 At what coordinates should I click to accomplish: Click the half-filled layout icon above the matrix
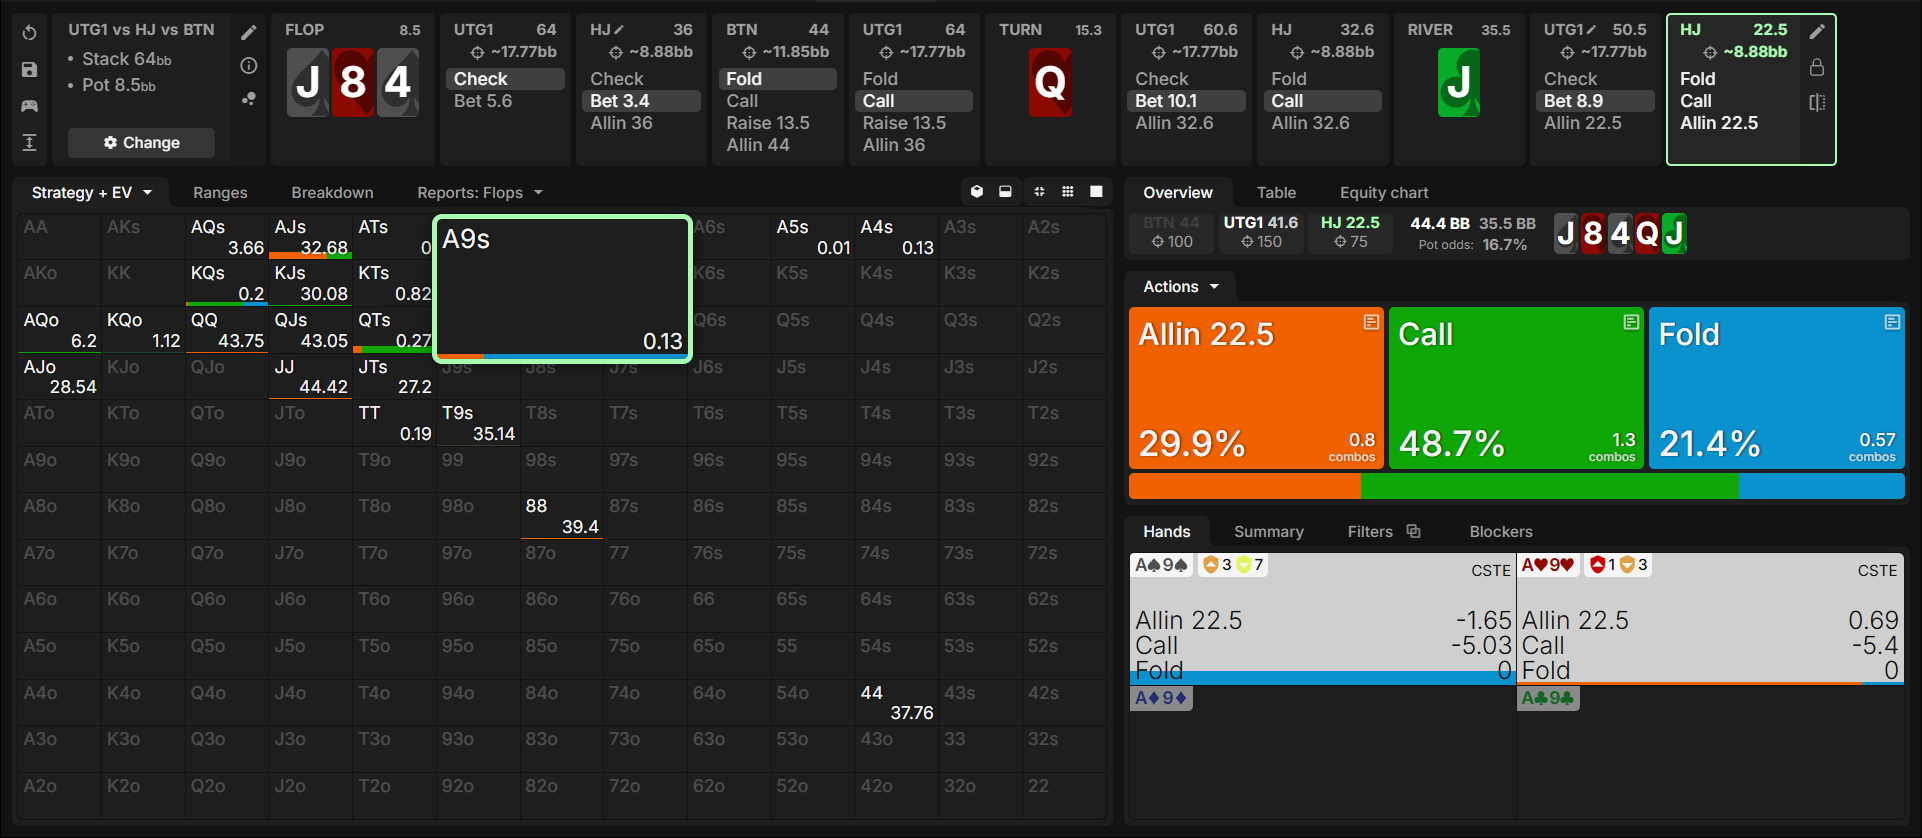coord(1005,192)
